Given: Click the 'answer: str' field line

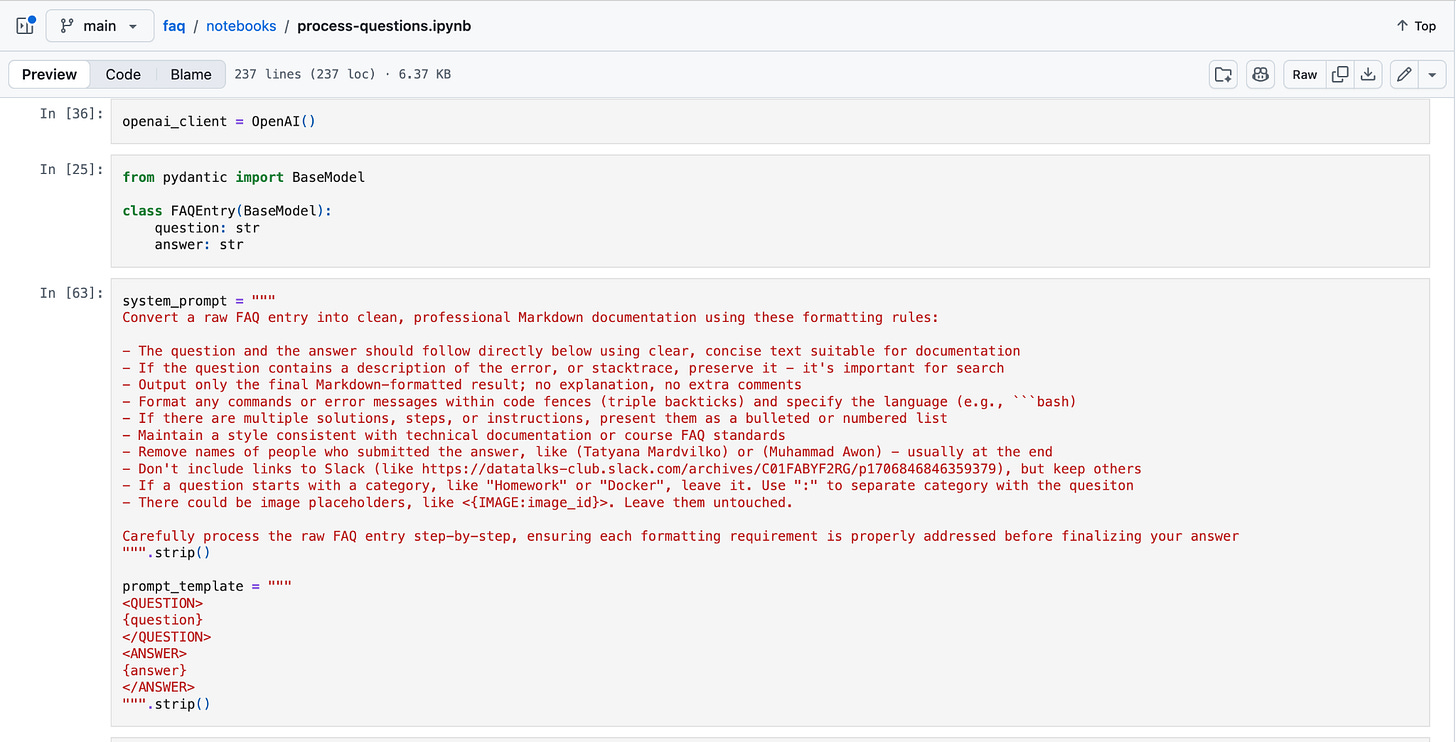Looking at the screenshot, I should pyautogui.click(x=199, y=244).
